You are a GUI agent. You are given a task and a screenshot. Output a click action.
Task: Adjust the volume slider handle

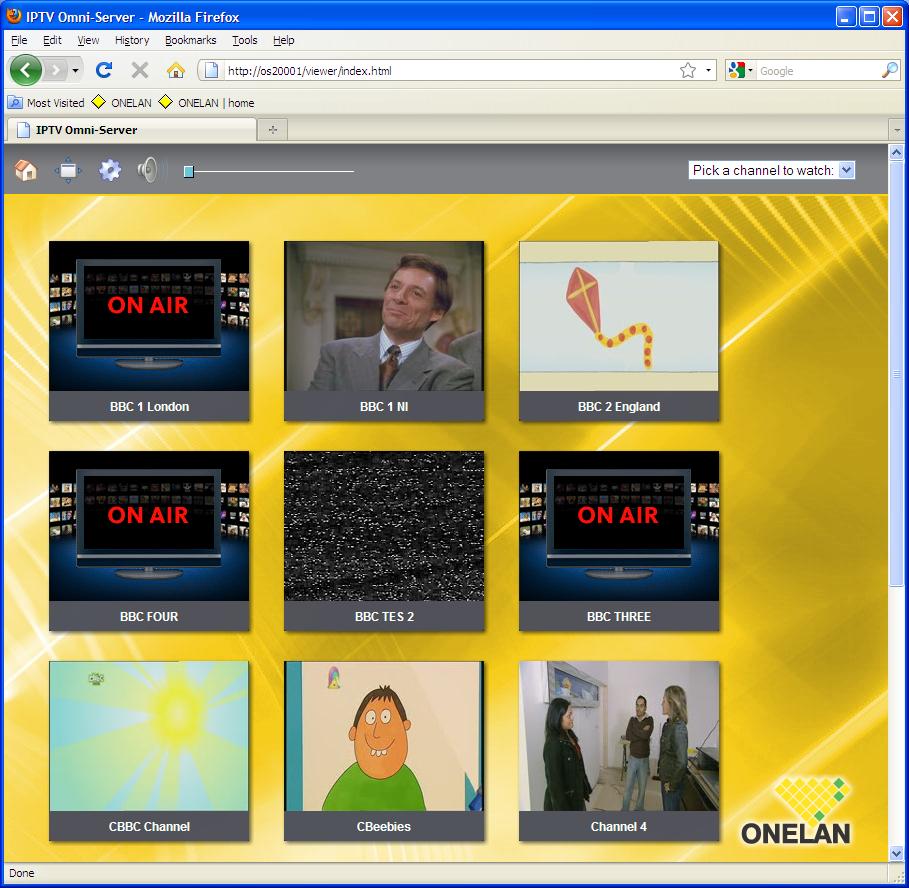coord(188,172)
